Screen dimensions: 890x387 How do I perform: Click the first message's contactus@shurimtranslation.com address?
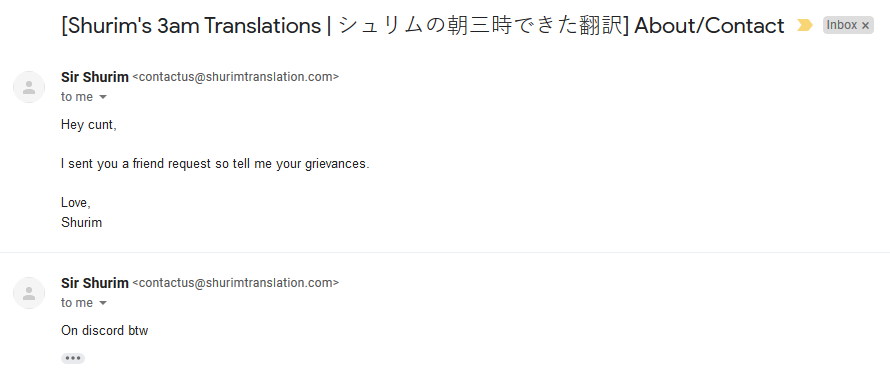click(x=236, y=77)
